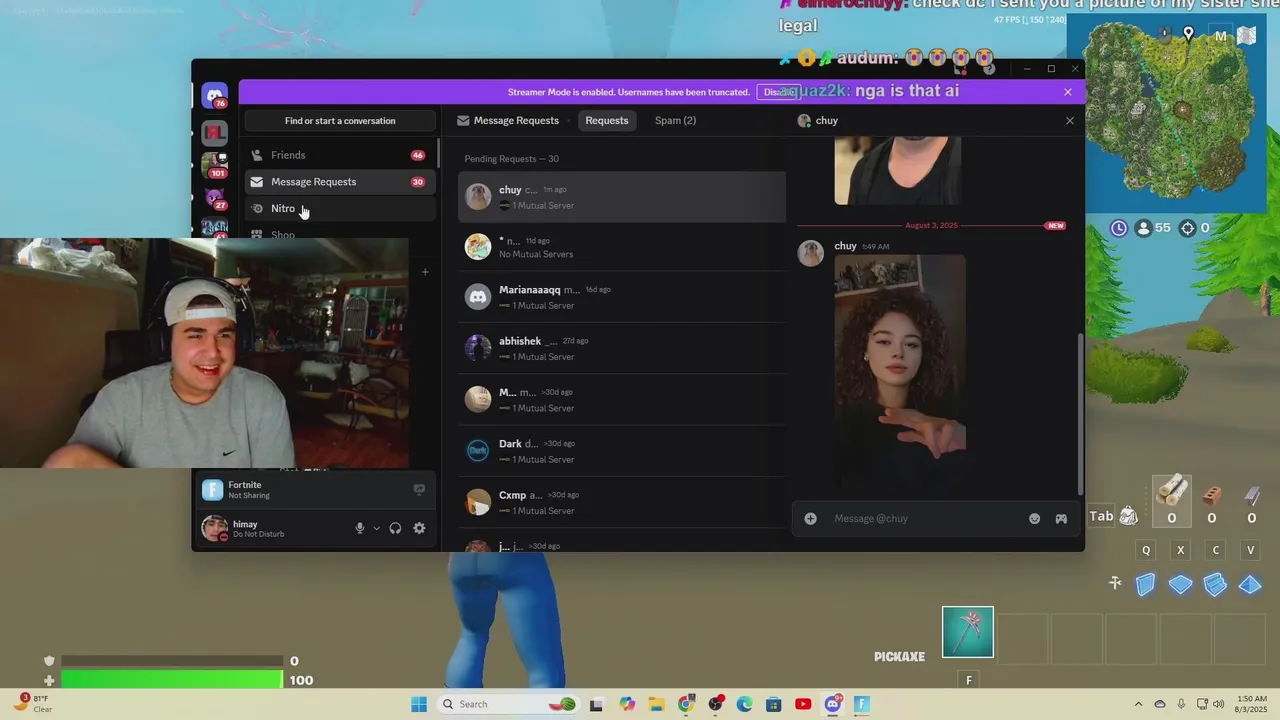
Task: Open Marianaaaqq message request
Action: (x=622, y=297)
